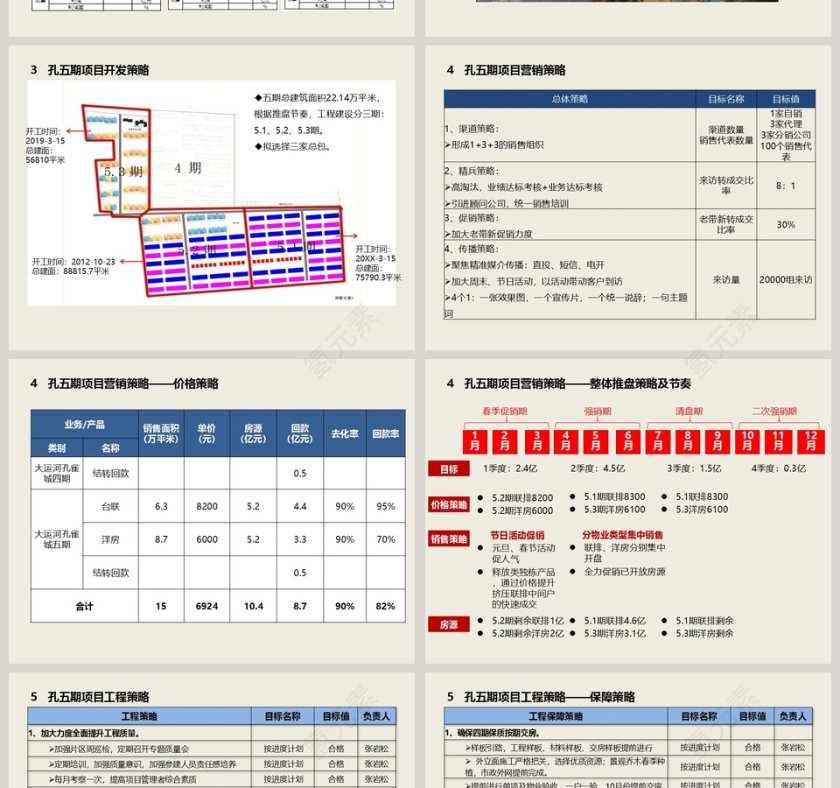Select the red 9月 month box
Screen dimensions: 840x788
point(719,441)
